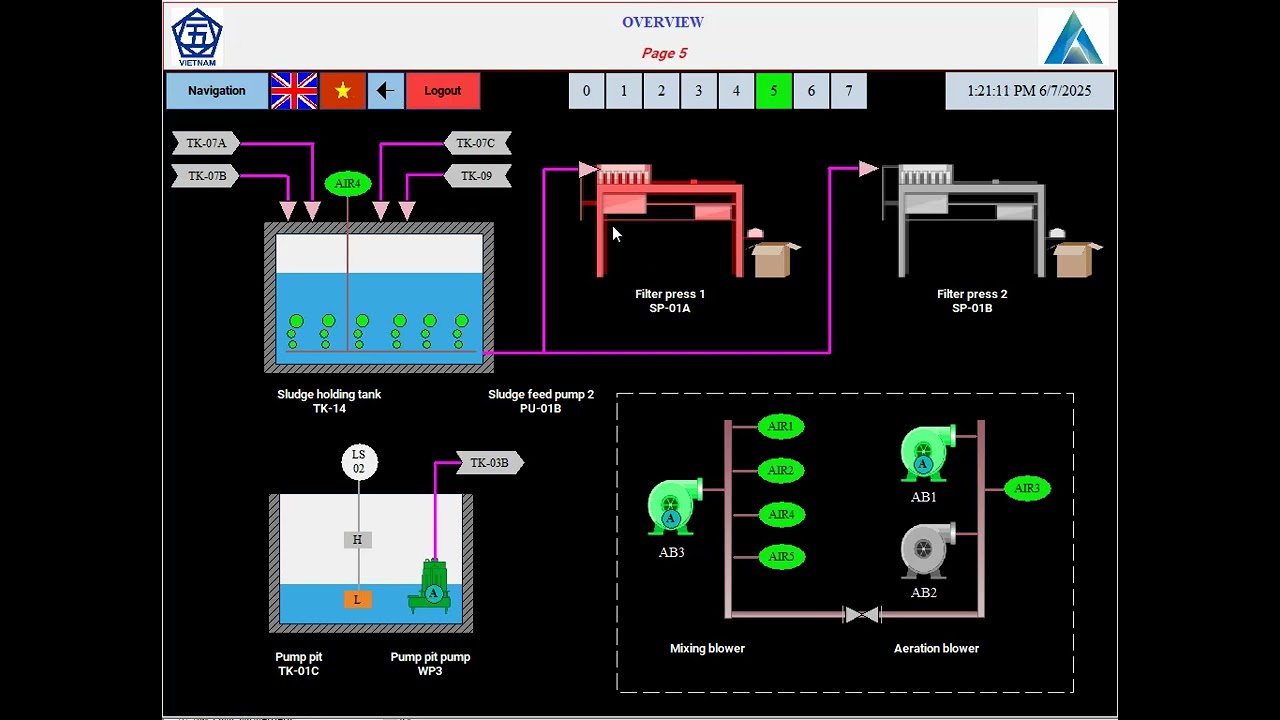Click the Vietnam company logo
1280x720 pixels.
point(197,37)
